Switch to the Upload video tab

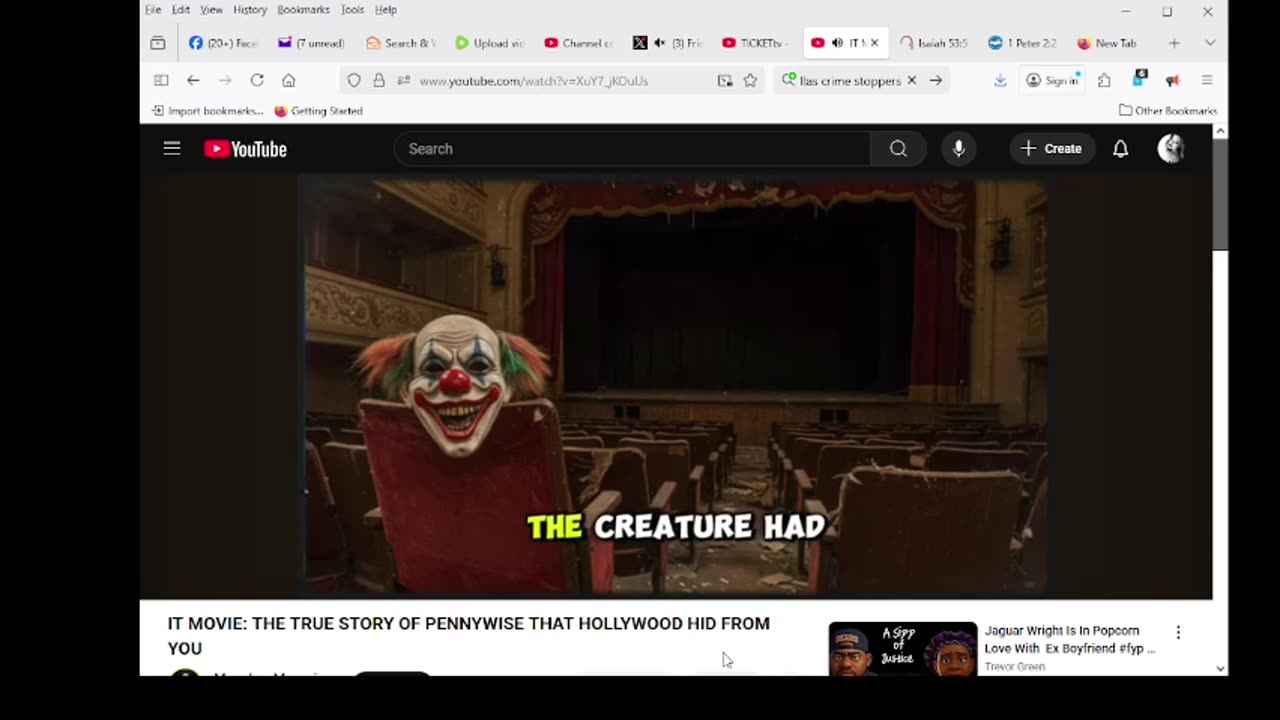[490, 43]
